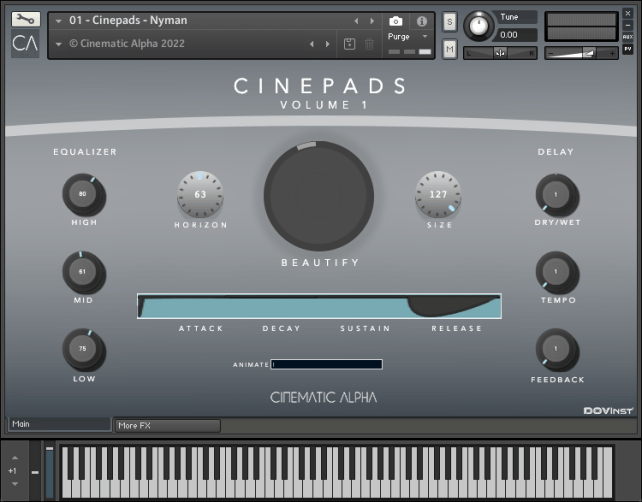Image resolution: width=642 pixels, height=502 pixels.
Task: Click the delay DRY/WET knob
Action: 556,195
